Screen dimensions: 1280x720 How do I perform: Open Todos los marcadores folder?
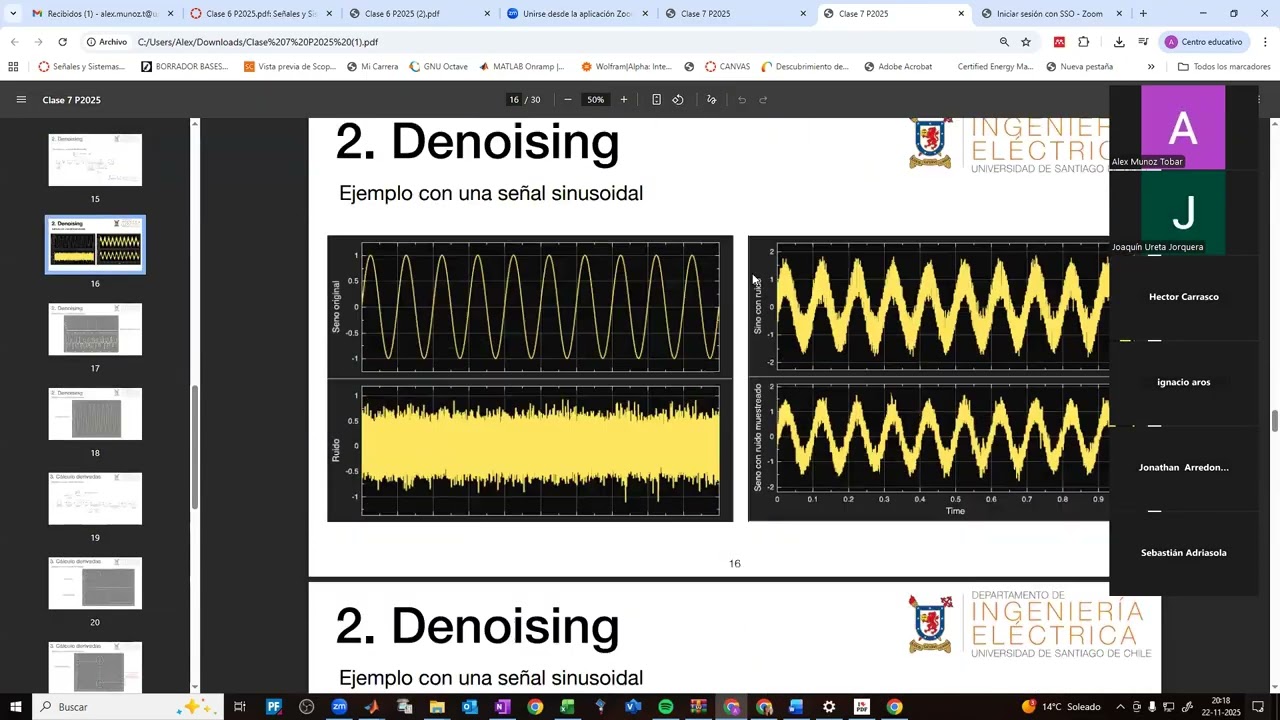pos(1224,67)
